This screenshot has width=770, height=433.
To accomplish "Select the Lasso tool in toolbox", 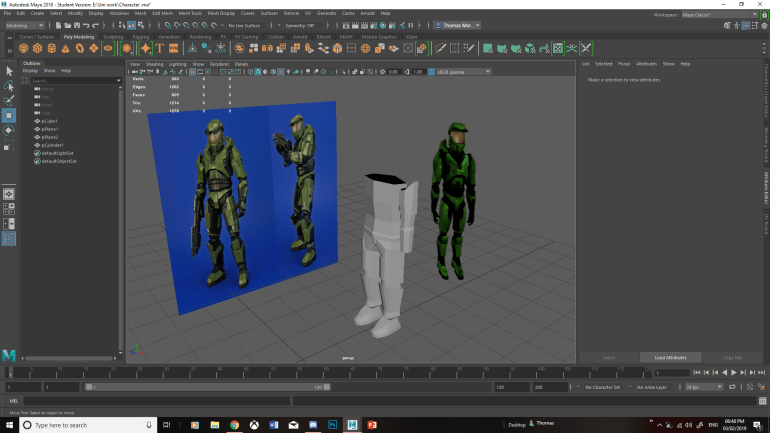I will pyautogui.click(x=9, y=86).
